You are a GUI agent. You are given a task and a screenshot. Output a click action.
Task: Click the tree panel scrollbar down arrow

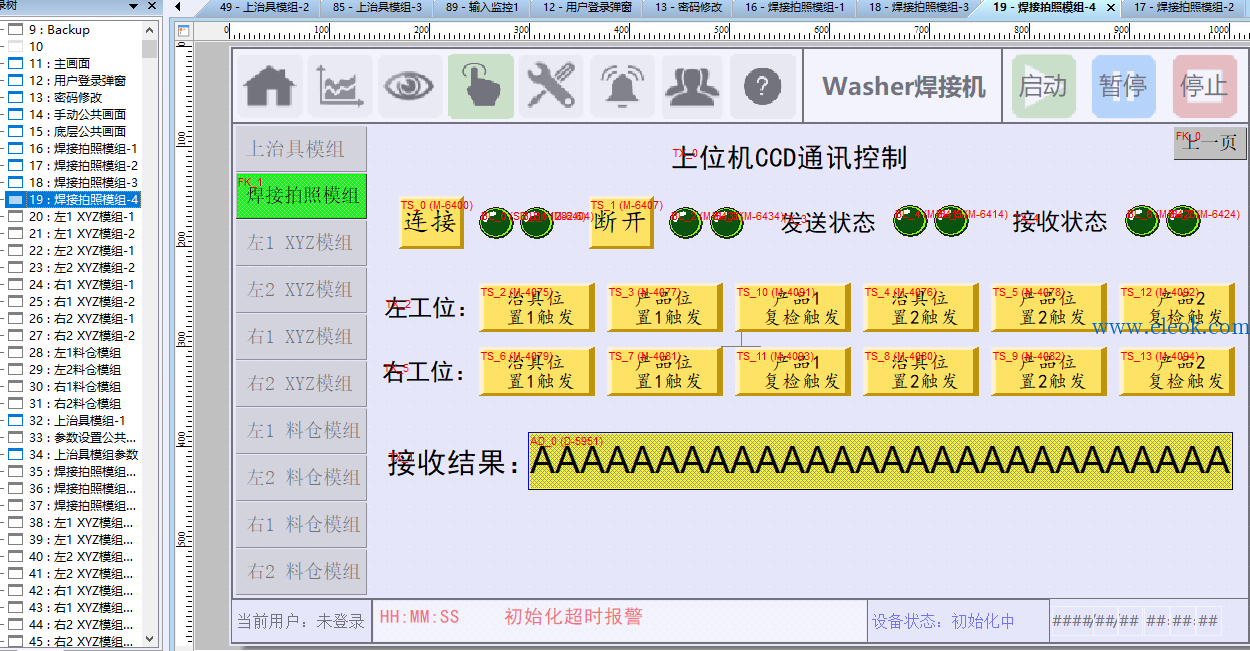(x=150, y=639)
